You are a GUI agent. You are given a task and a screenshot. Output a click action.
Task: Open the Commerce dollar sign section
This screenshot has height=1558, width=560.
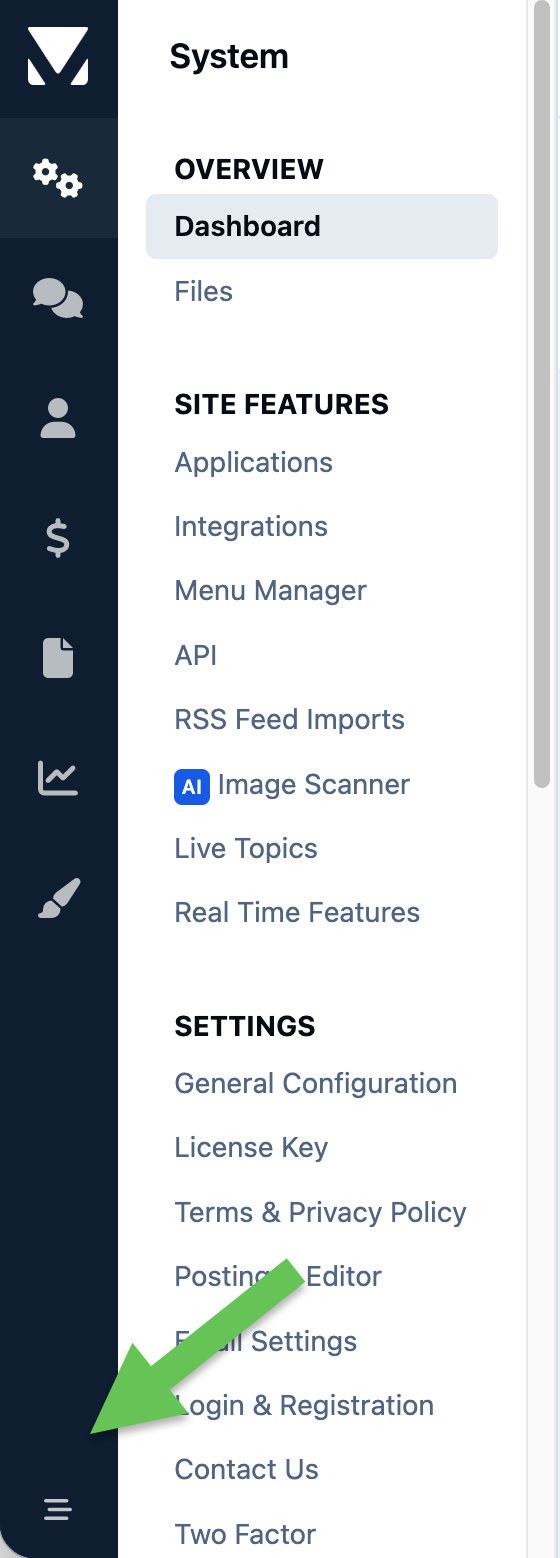pyautogui.click(x=58, y=538)
